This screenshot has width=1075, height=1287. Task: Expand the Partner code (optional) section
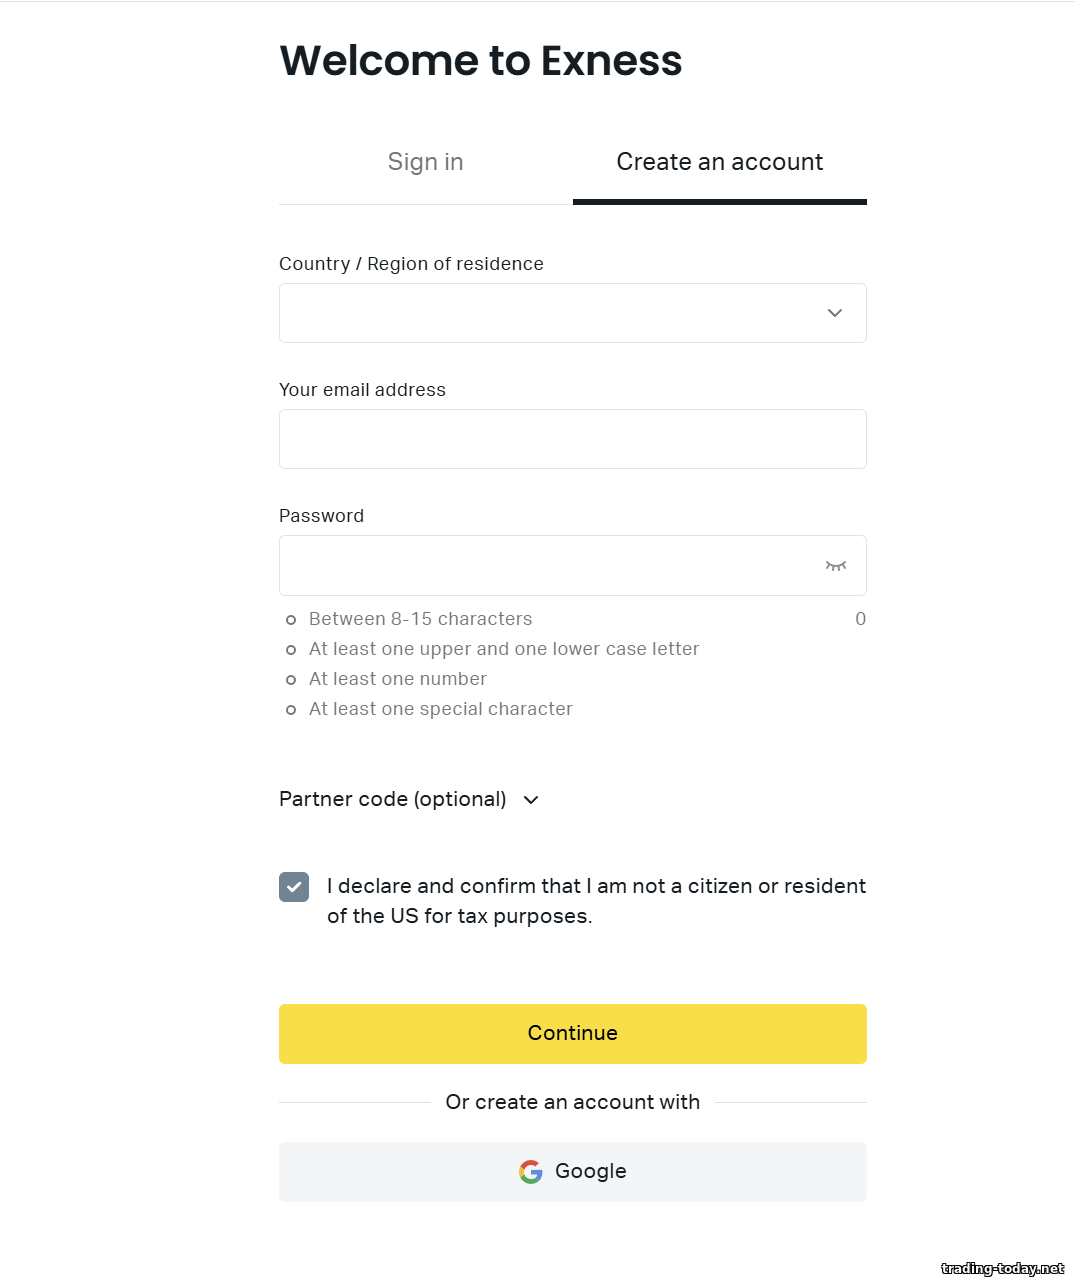(x=393, y=799)
